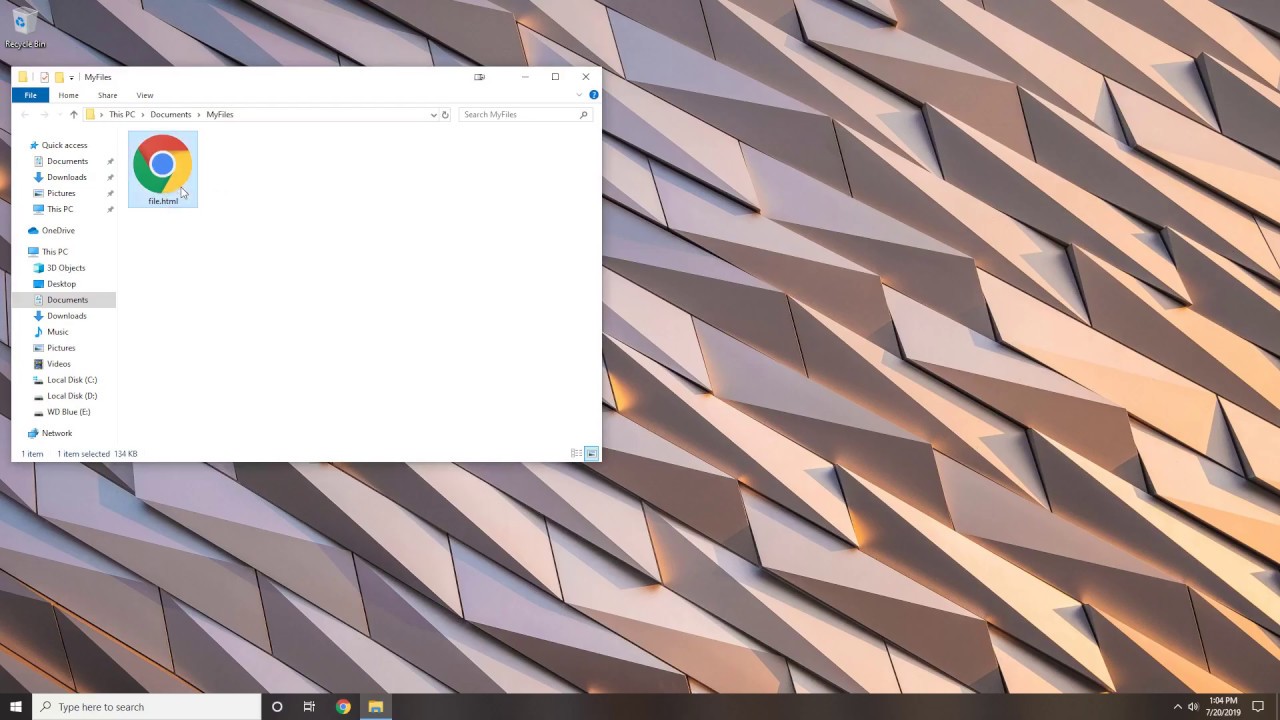The width and height of the screenshot is (1280, 720).
Task: Open Downloads under This PC
Action: [x=67, y=316]
